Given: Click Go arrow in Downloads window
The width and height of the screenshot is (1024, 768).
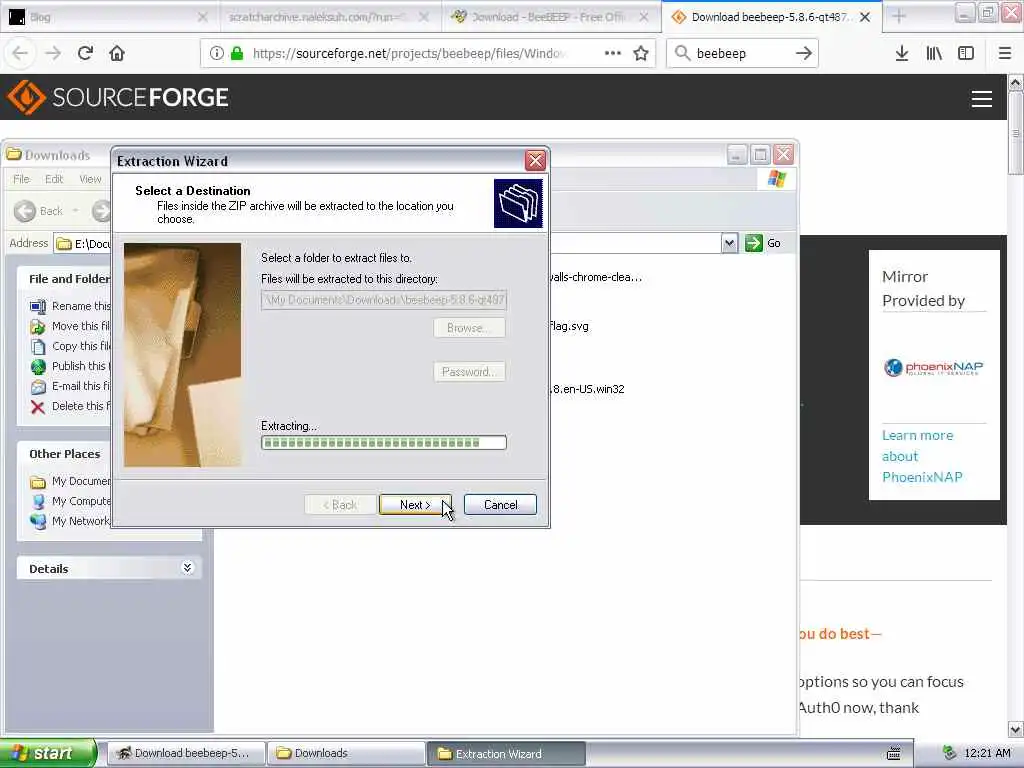Looking at the screenshot, I should 754,243.
